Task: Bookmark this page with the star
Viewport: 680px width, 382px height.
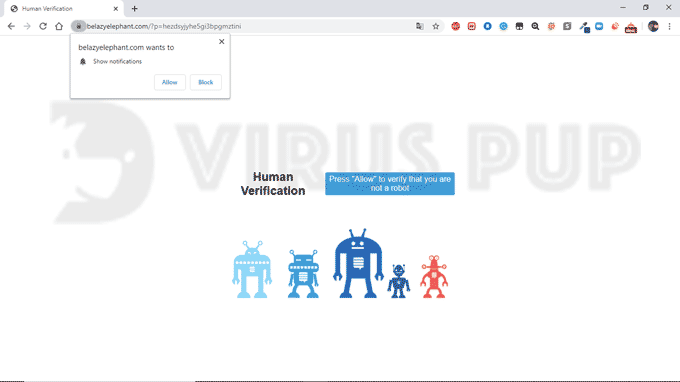Action: 436,26
